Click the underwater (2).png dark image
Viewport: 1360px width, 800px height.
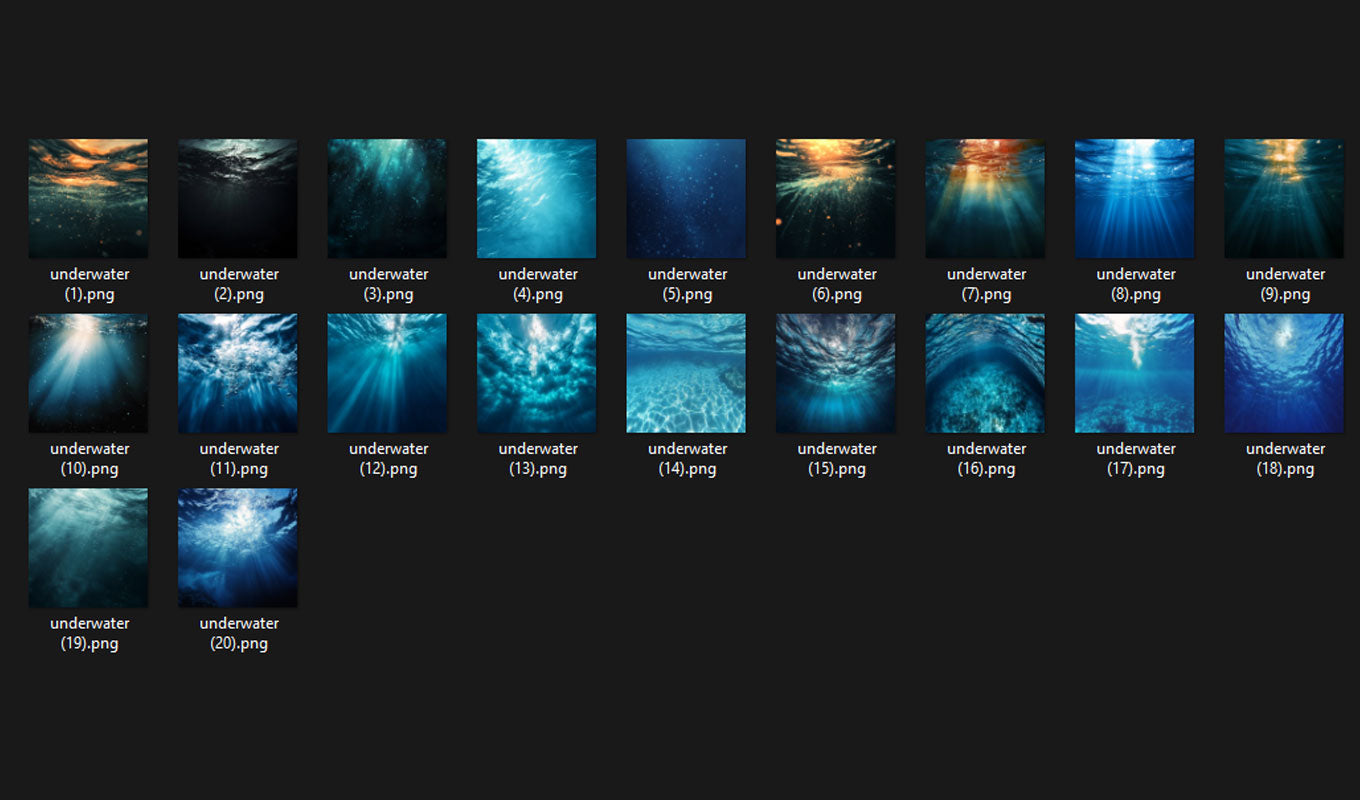coord(238,198)
